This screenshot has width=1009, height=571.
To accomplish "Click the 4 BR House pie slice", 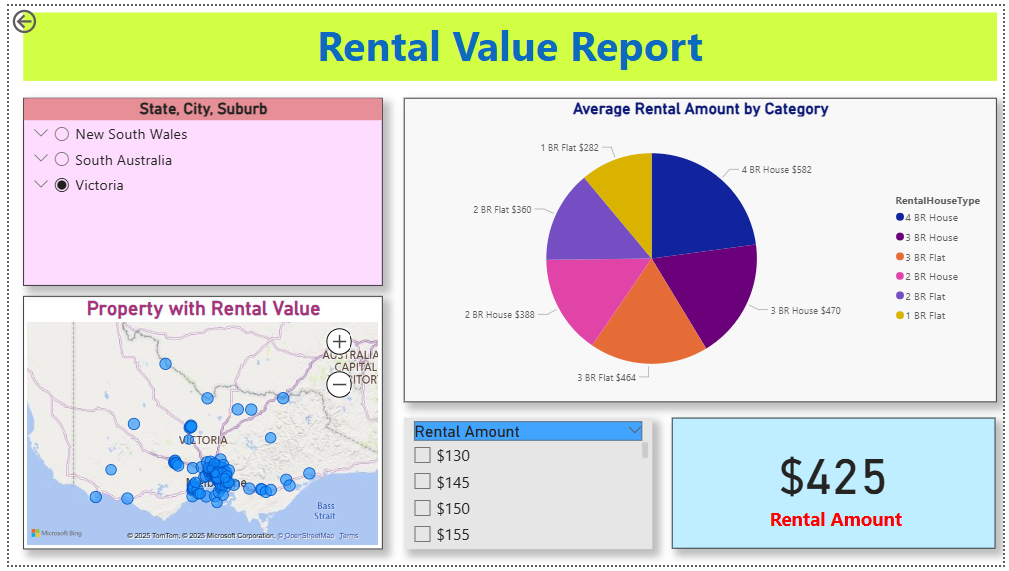I will pyautogui.click(x=700, y=200).
